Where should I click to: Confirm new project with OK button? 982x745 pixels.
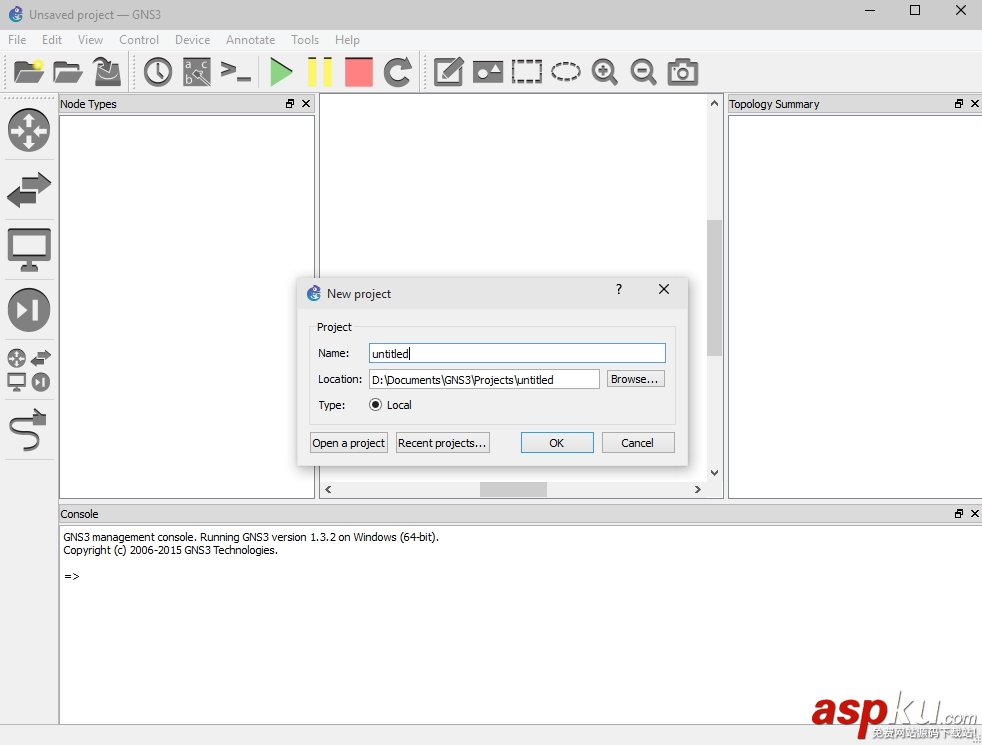[x=557, y=443]
